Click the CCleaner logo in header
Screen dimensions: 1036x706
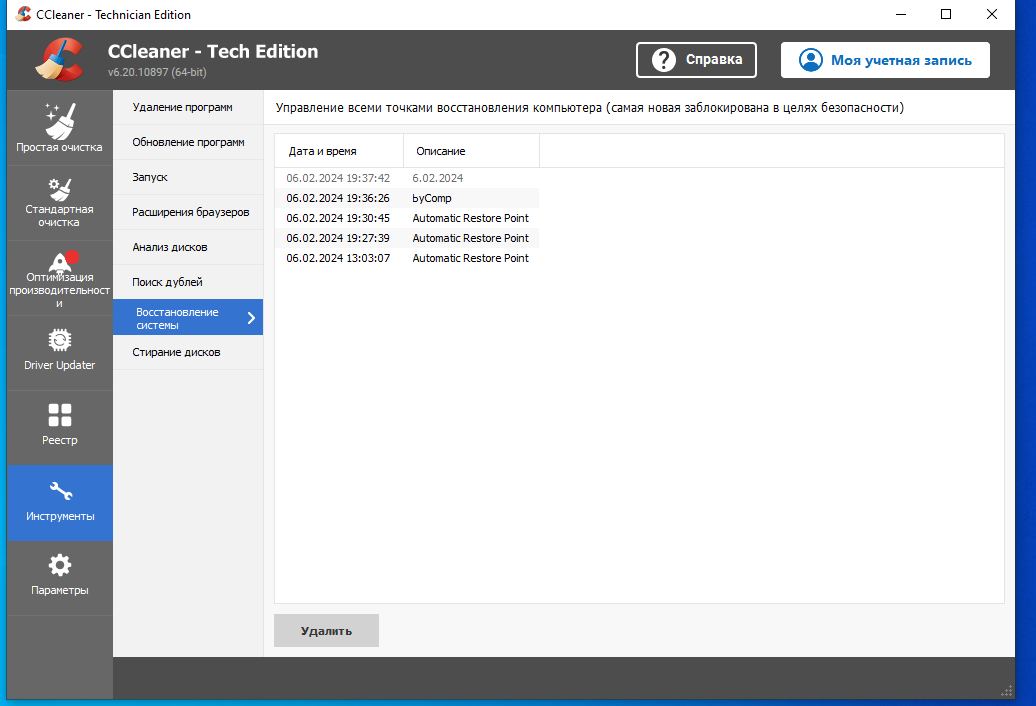tap(59, 59)
